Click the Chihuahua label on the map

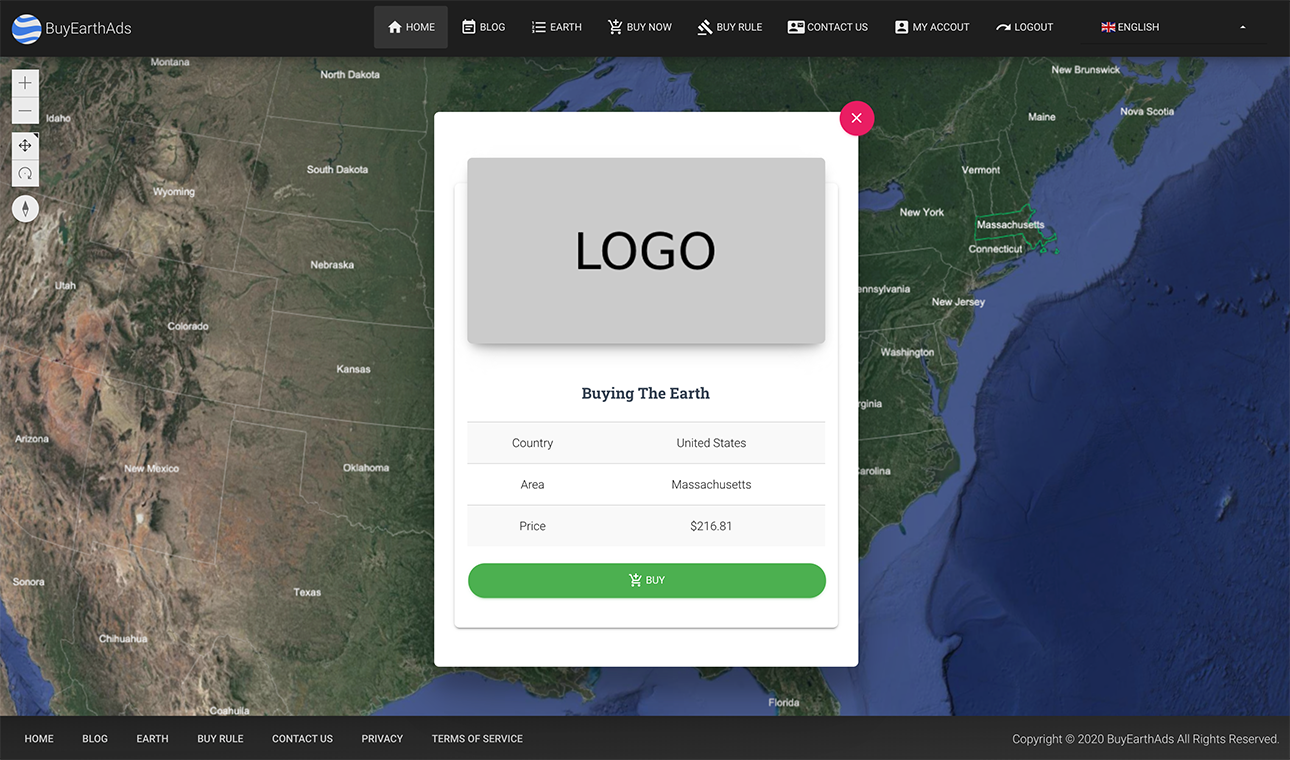[123, 638]
